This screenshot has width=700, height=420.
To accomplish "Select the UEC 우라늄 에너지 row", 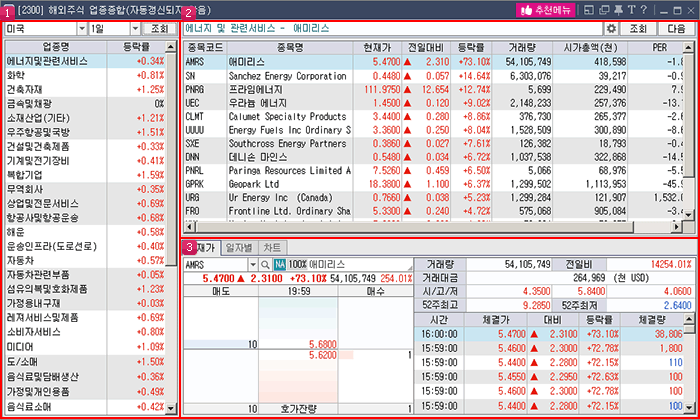I will pos(433,103).
